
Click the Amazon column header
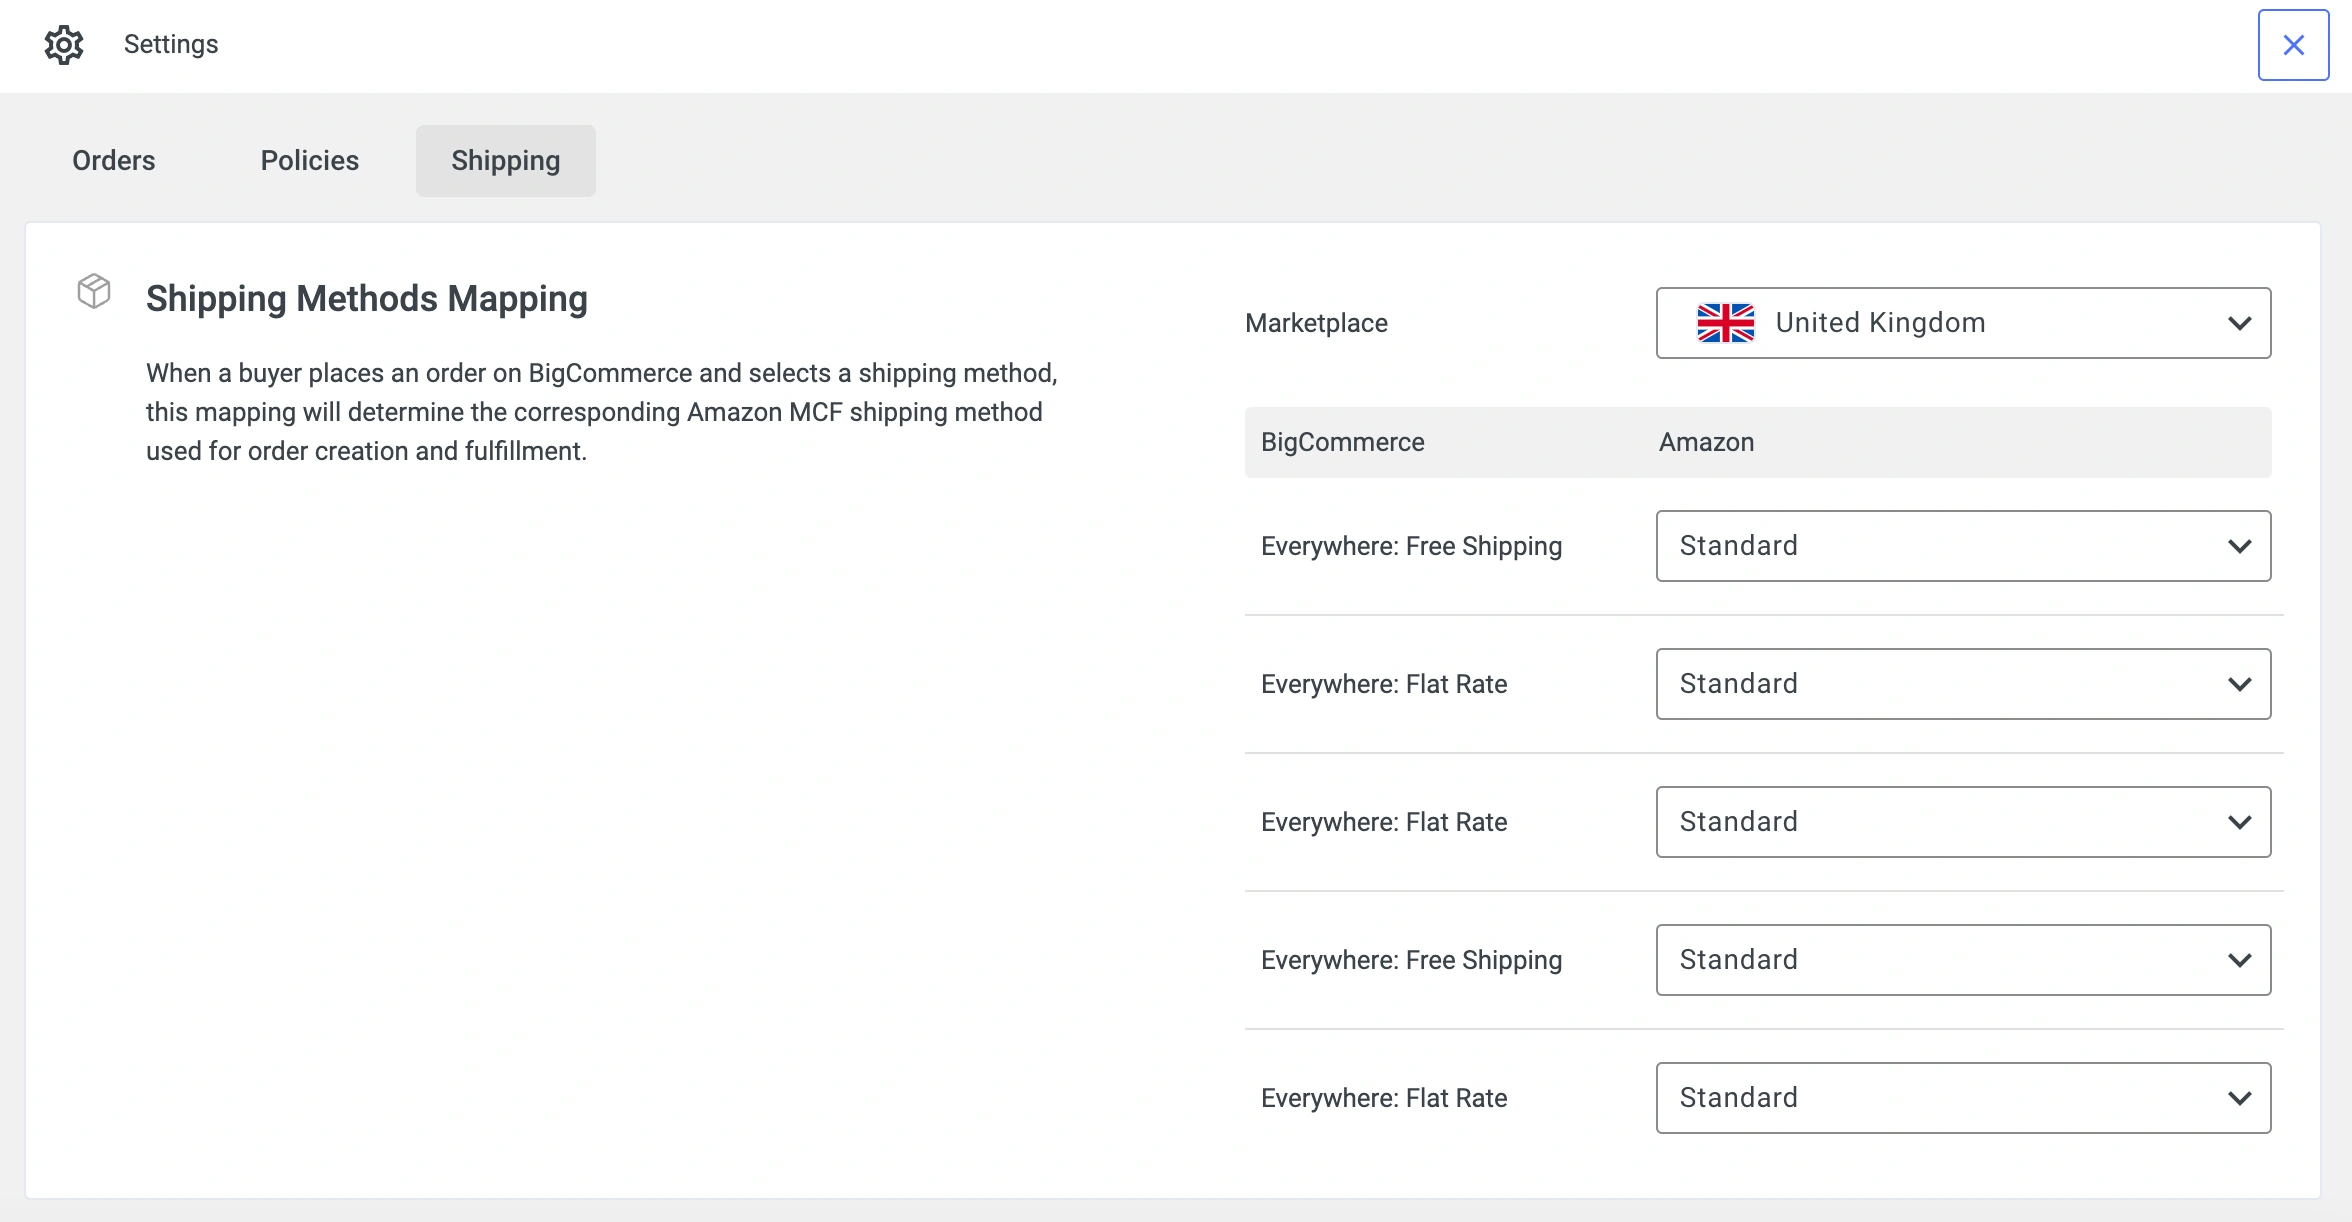click(x=1706, y=442)
